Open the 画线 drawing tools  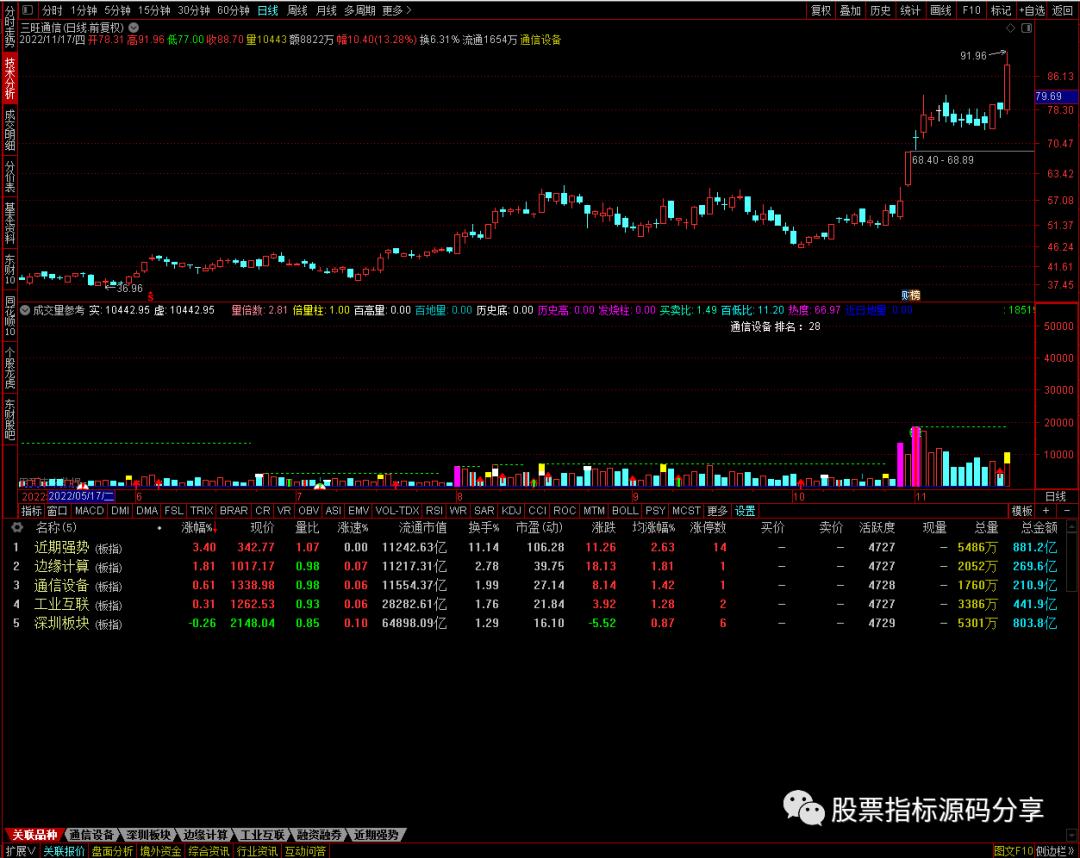click(x=941, y=10)
